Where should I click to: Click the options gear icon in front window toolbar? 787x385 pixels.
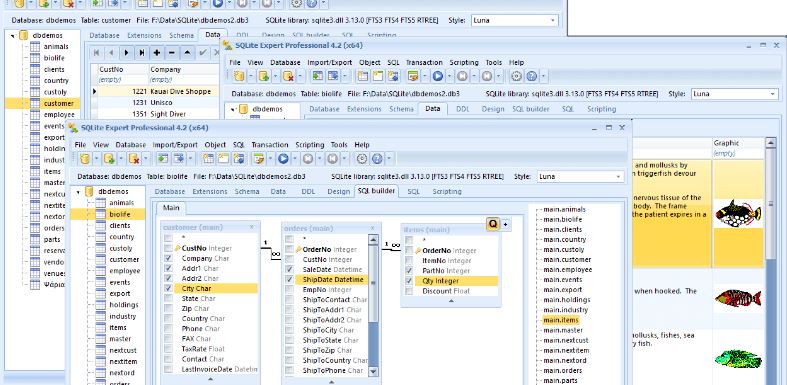point(362,159)
